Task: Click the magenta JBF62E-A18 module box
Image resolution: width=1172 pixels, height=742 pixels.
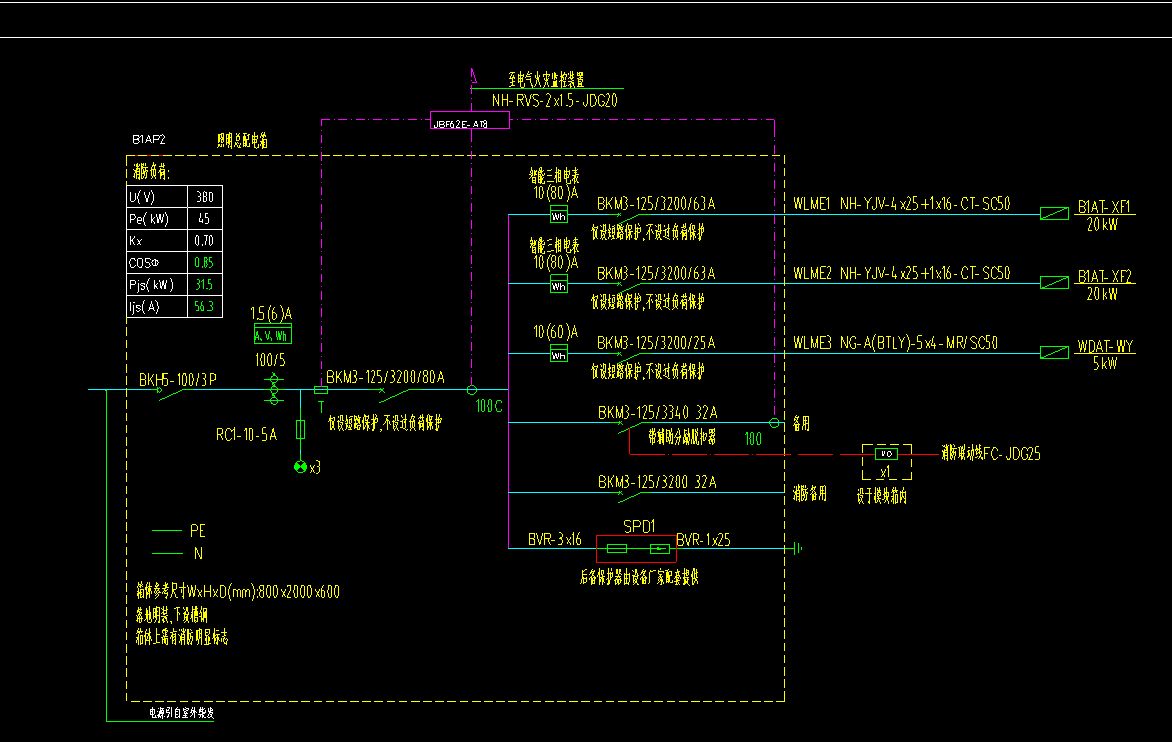Action: click(470, 120)
